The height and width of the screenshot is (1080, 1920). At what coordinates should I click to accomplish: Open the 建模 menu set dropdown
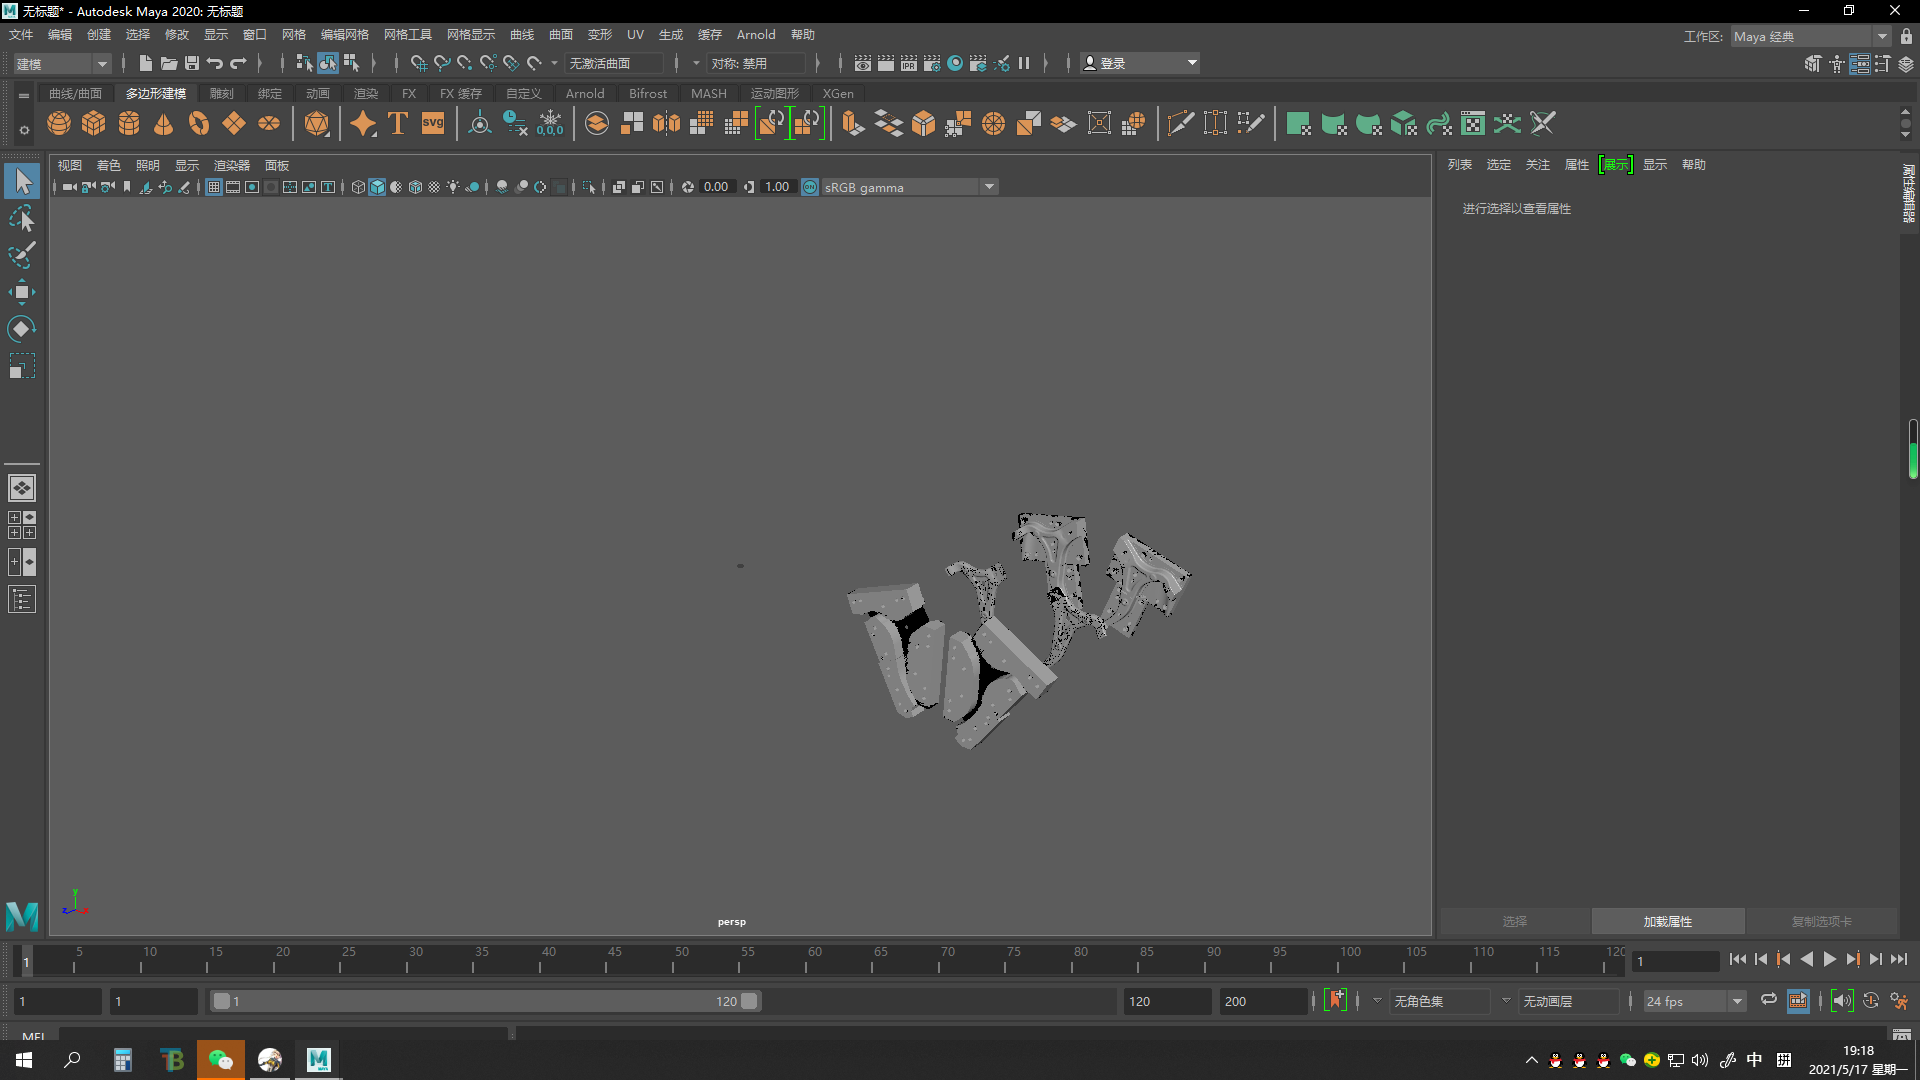pyautogui.click(x=62, y=63)
